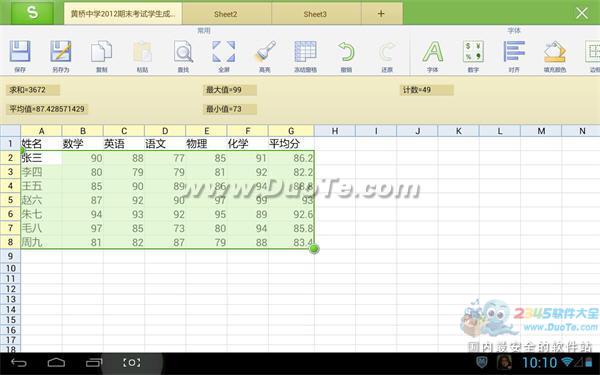This screenshot has height=375, width=600.
Task: Click the green selection handle at bottom-right
Action: [x=314, y=249]
